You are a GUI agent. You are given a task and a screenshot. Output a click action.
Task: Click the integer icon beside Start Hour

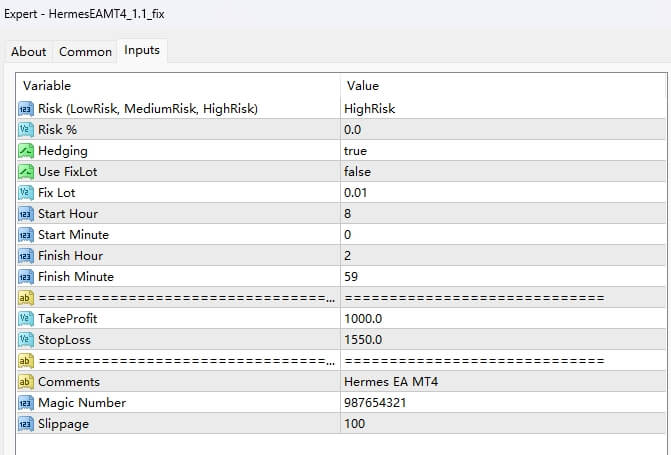(x=26, y=214)
